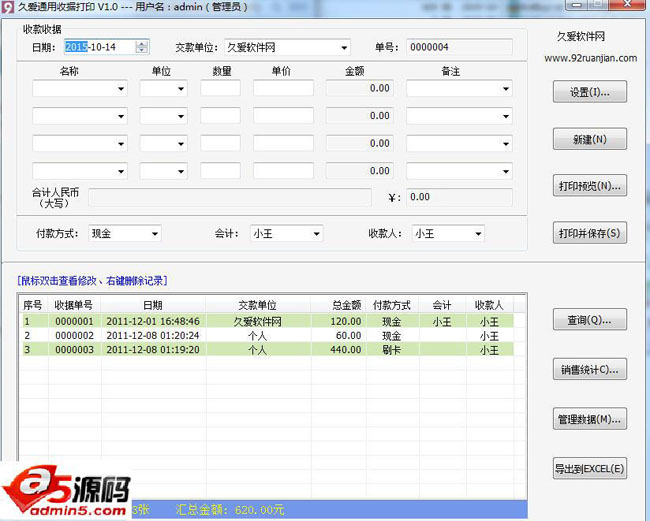Click the app icon in title bar
Image resolution: width=650 pixels, height=521 pixels.
[x=8, y=7]
